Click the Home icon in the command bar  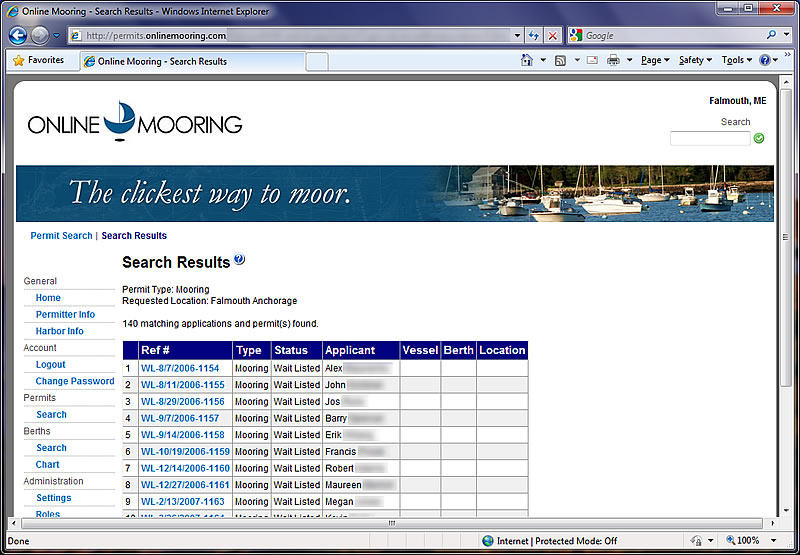pos(527,61)
